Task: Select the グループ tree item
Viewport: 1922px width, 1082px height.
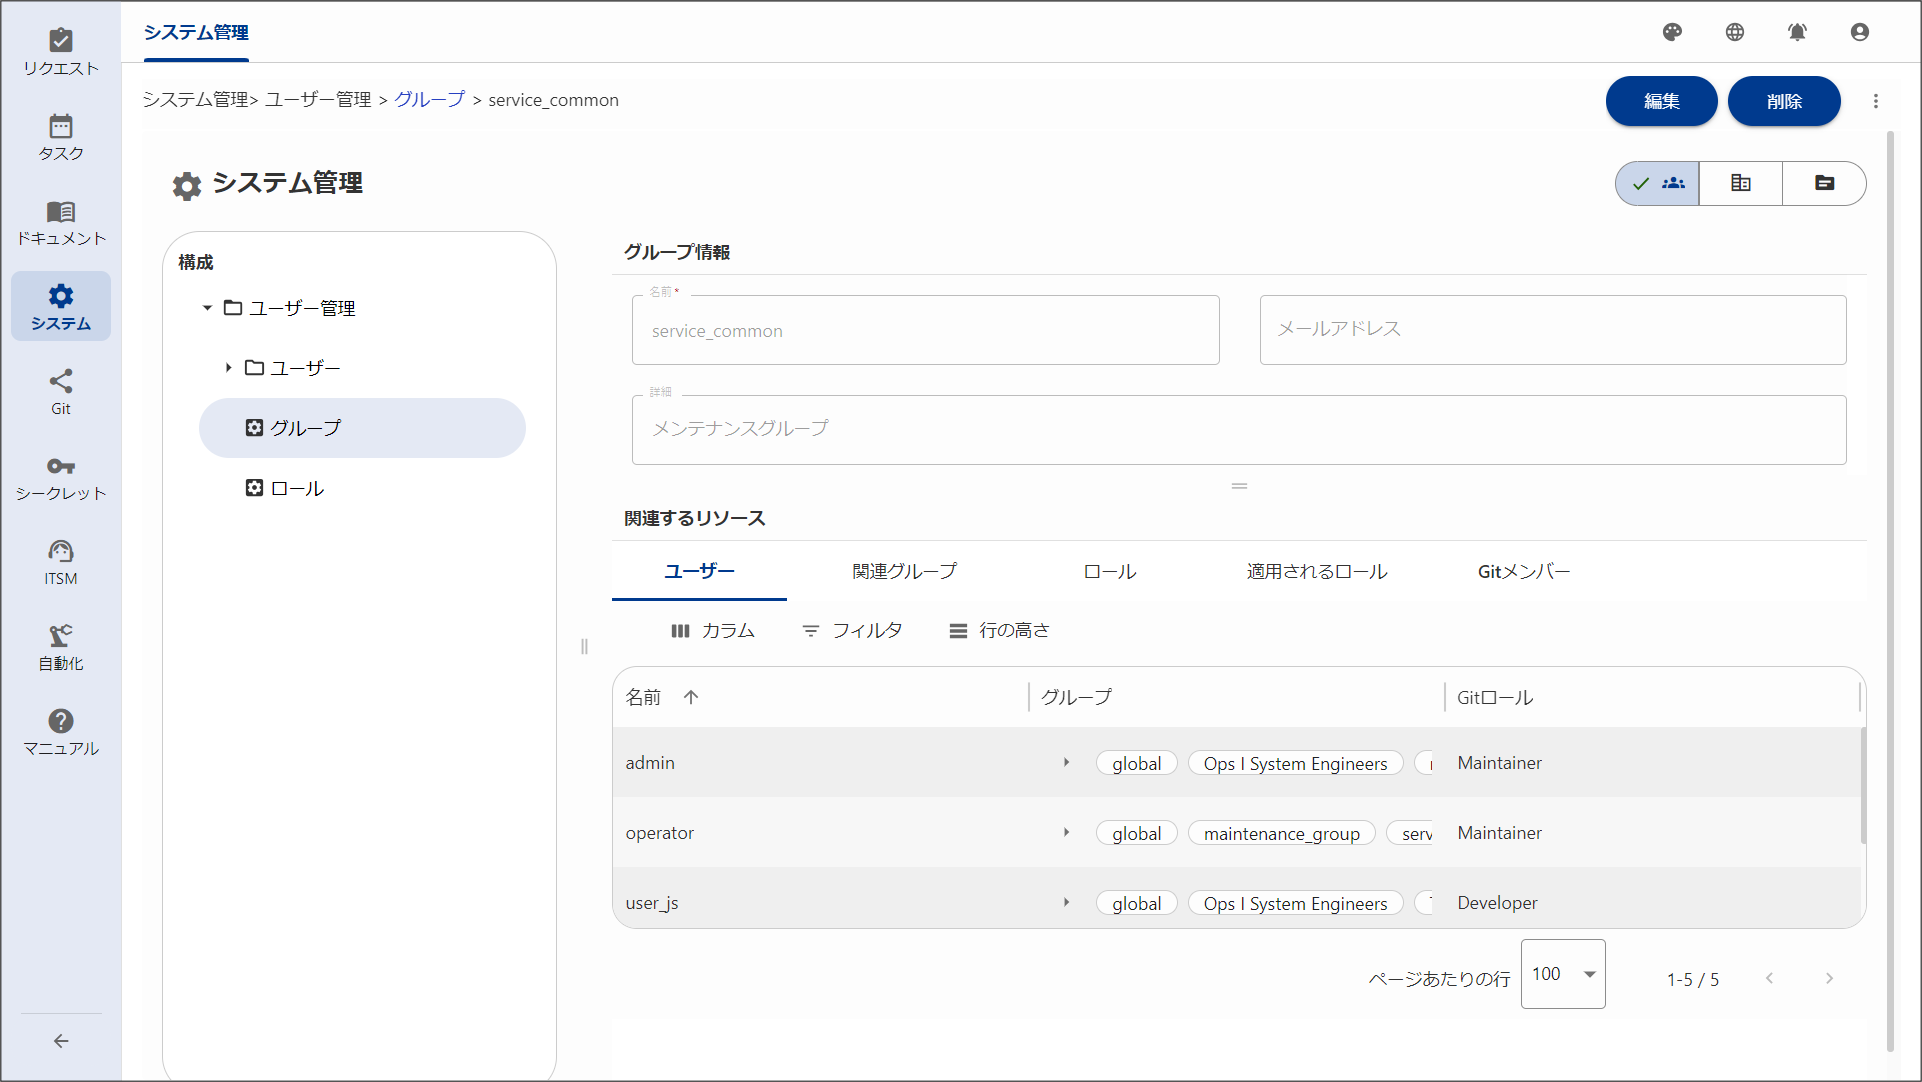Action: [x=362, y=428]
